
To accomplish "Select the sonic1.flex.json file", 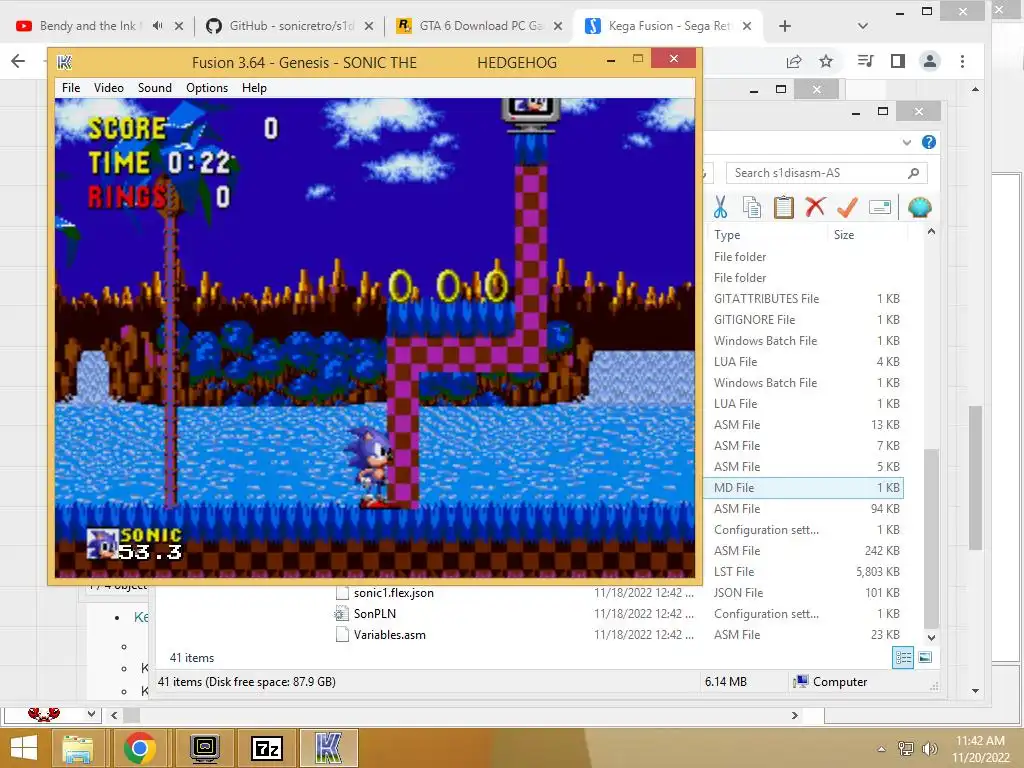I will pyautogui.click(x=393, y=593).
